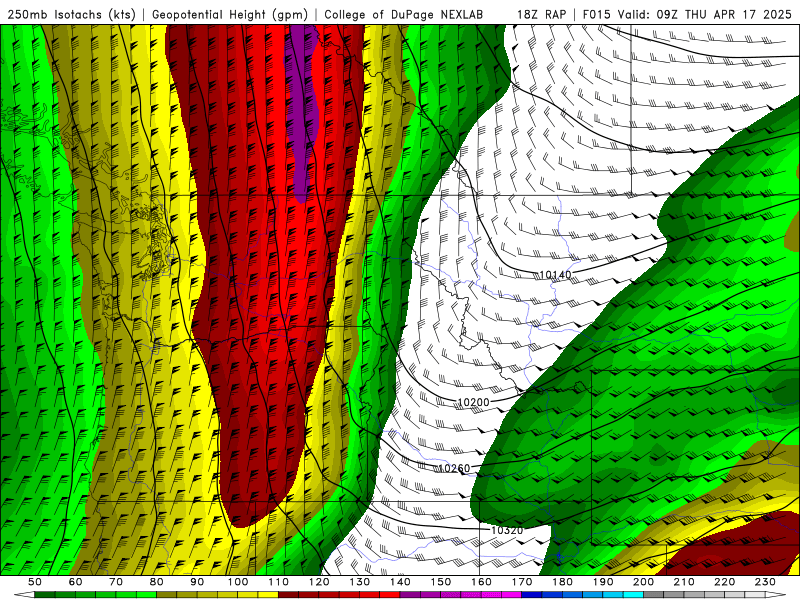Click the 170 value on the color scale
The image size is (800, 600).
coord(522,582)
